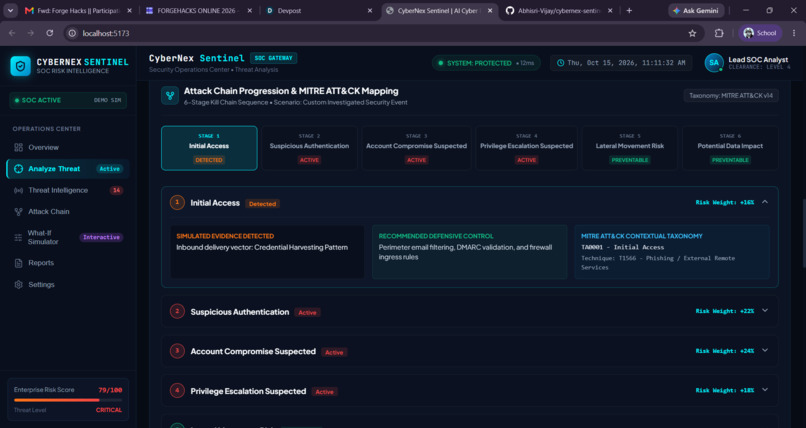Click the 'CRITICAL' threat level text
Screen dimensions: 806x428
109,410
